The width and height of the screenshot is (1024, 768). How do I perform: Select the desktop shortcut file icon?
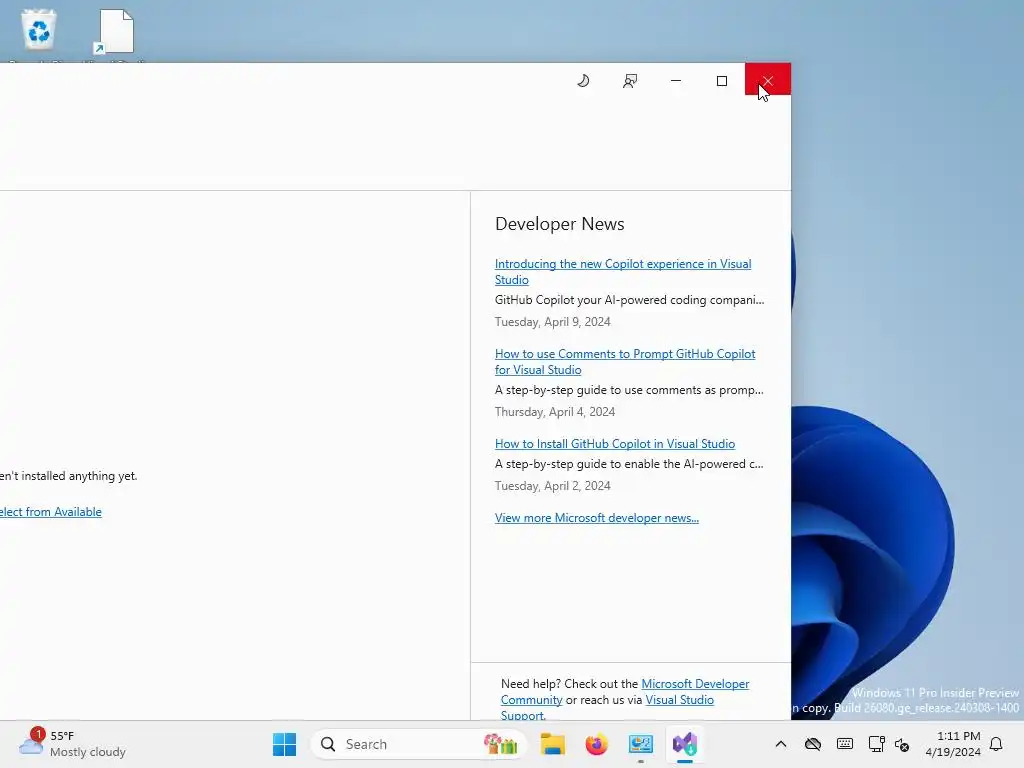pyautogui.click(x=114, y=31)
